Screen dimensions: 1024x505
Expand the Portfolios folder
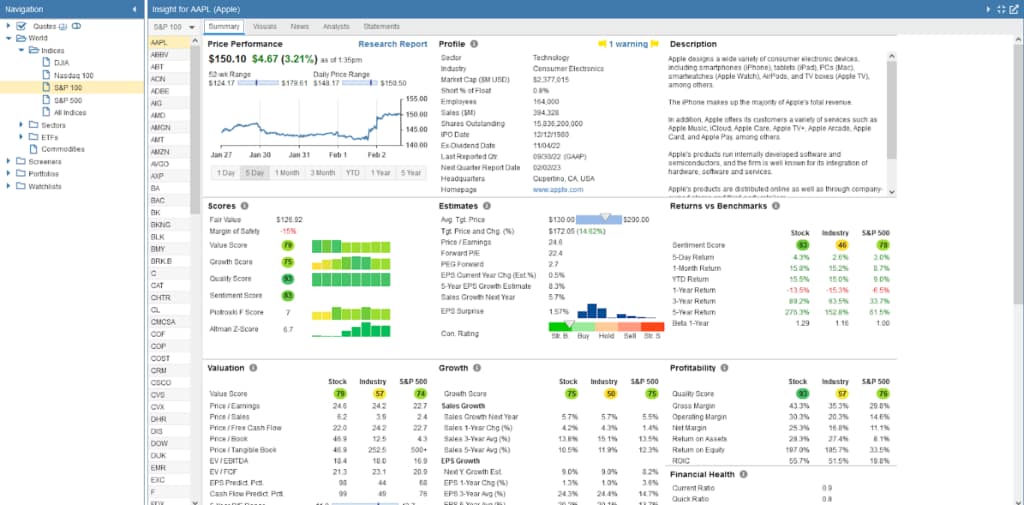(x=8, y=174)
